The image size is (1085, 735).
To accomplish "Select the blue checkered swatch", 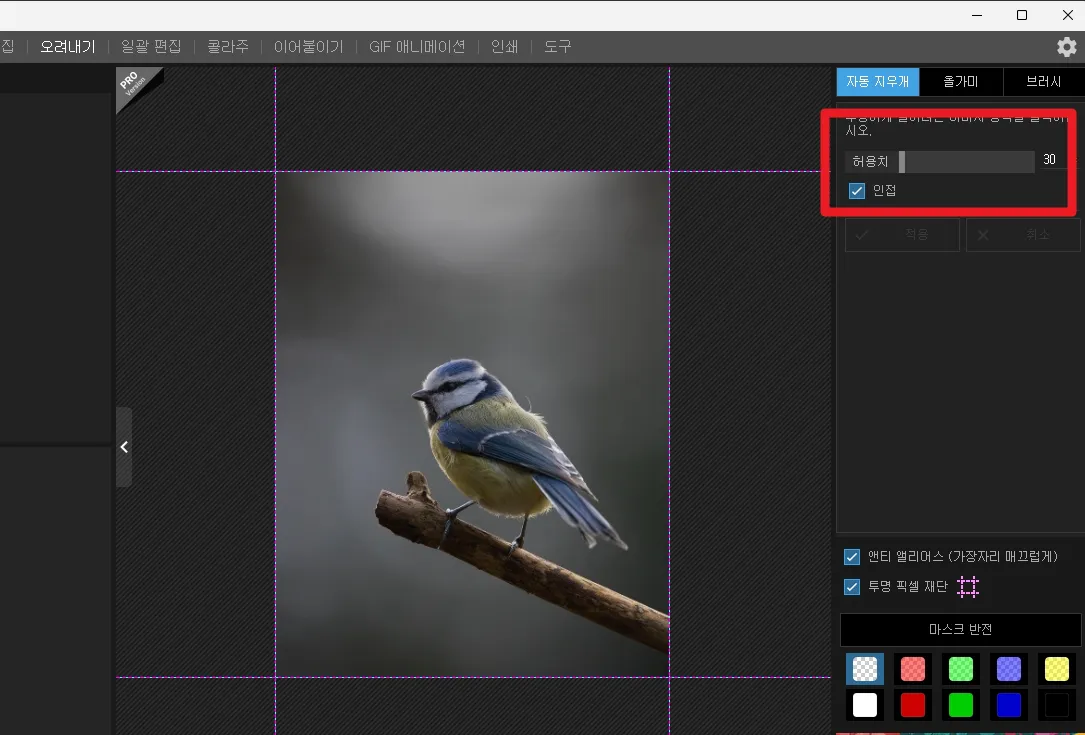I will (1008, 669).
